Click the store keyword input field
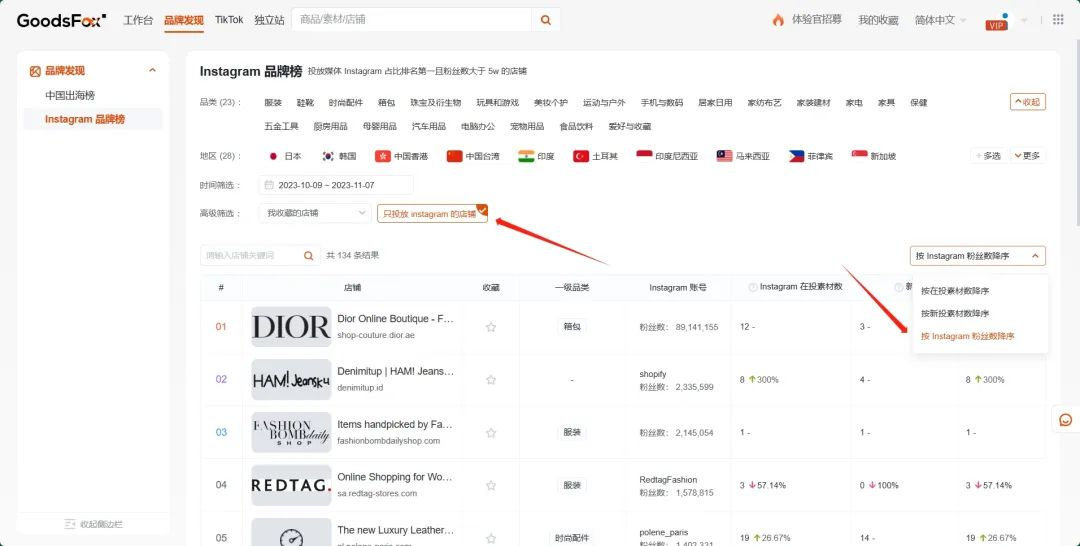The width and height of the screenshot is (1080, 546). click(x=250, y=256)
